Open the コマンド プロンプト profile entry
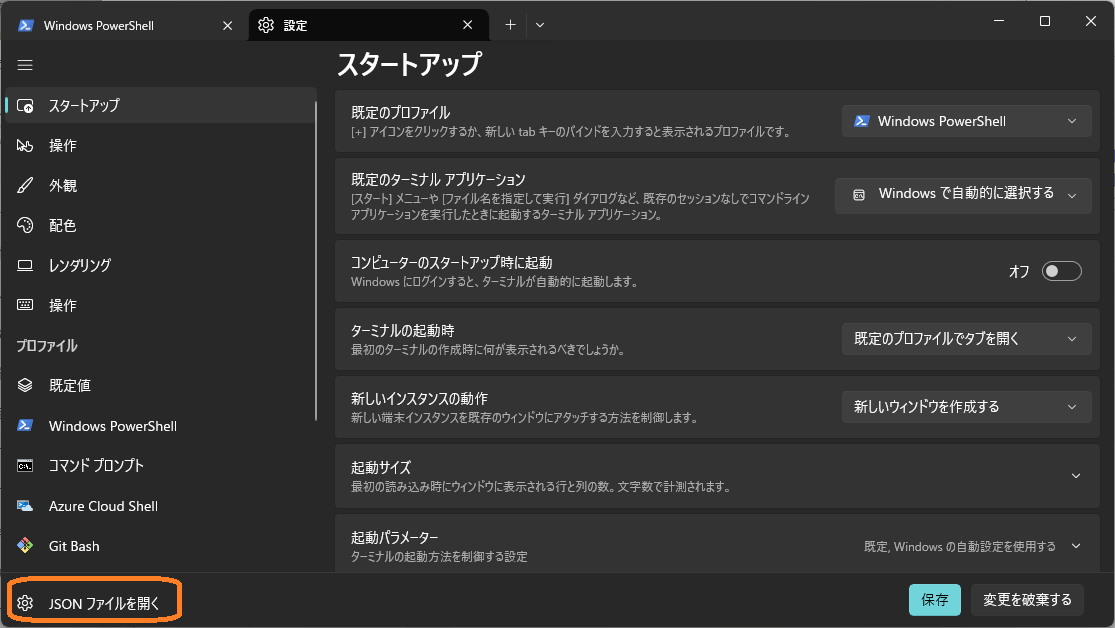Viewport: 1115px width, 628px height. (161, 466)
